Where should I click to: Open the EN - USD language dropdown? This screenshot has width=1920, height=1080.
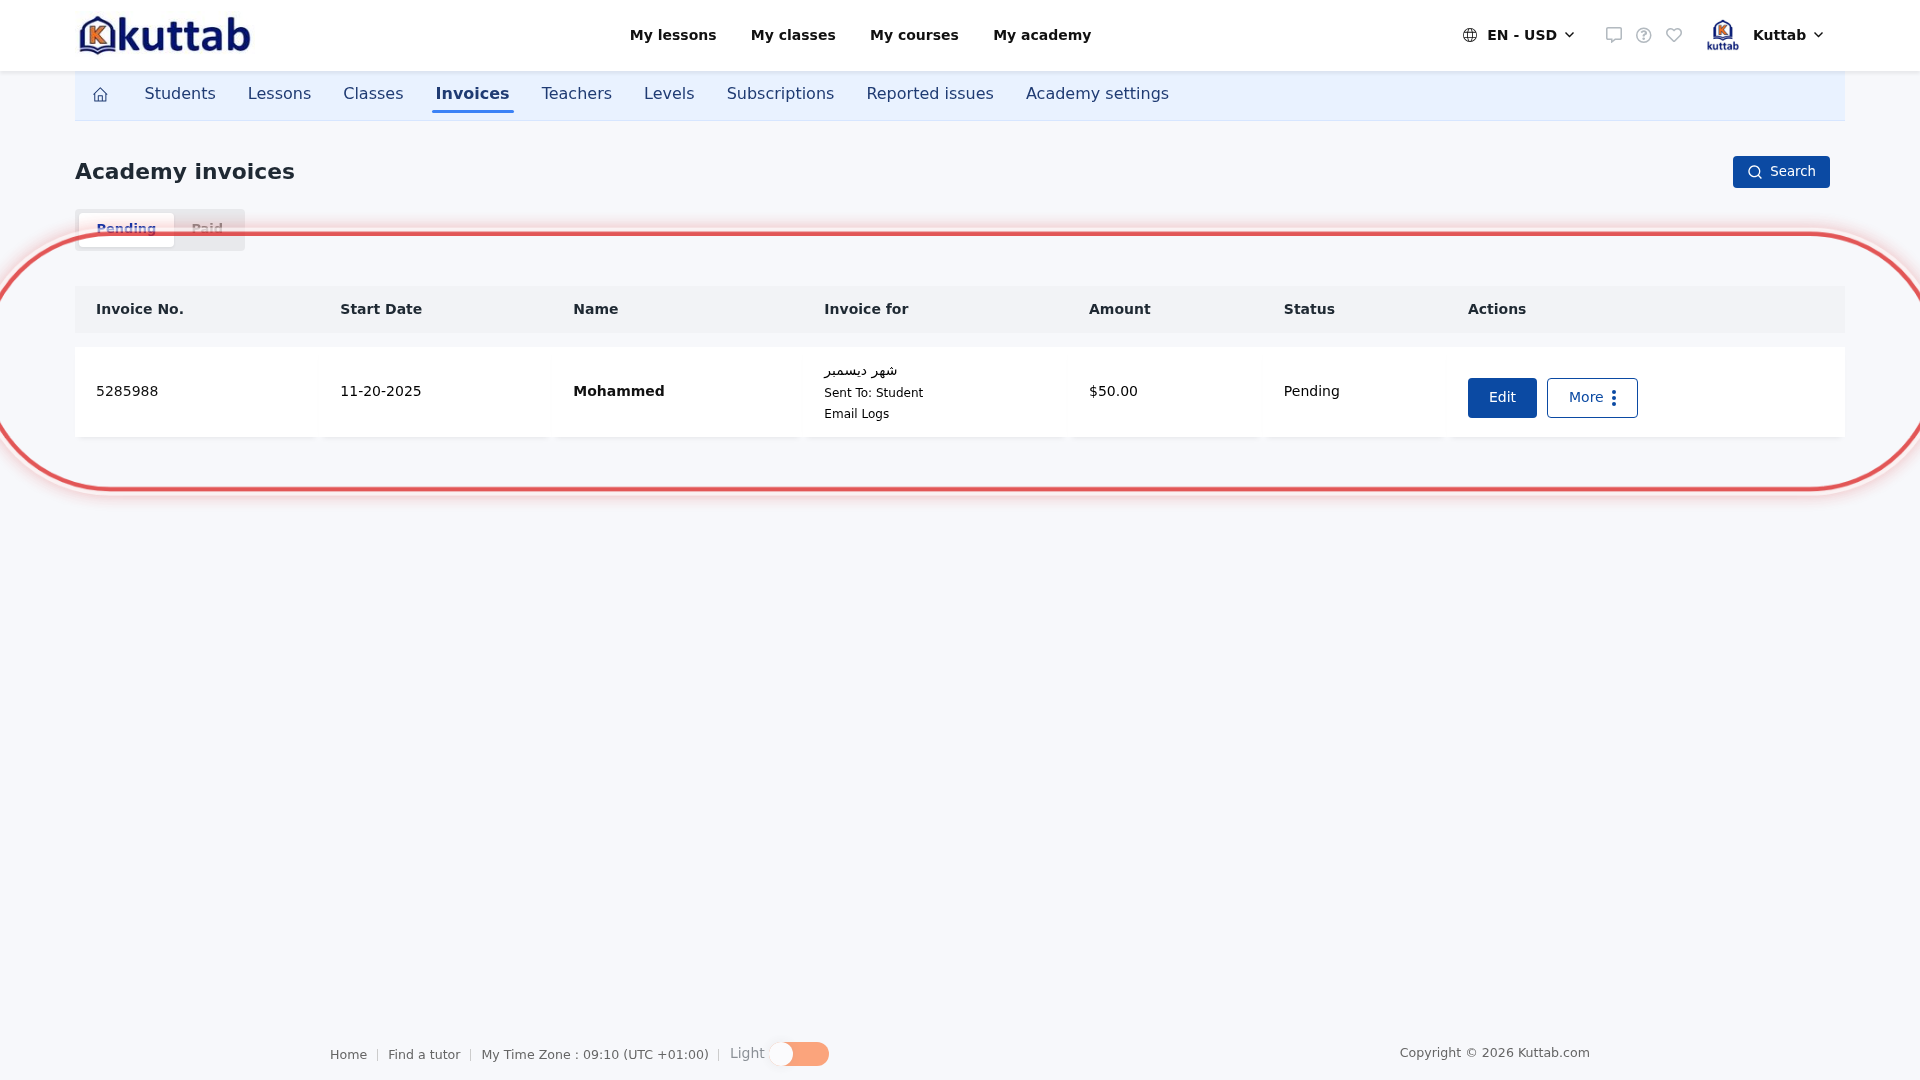pyautogui.click(x=1519, y=35)
